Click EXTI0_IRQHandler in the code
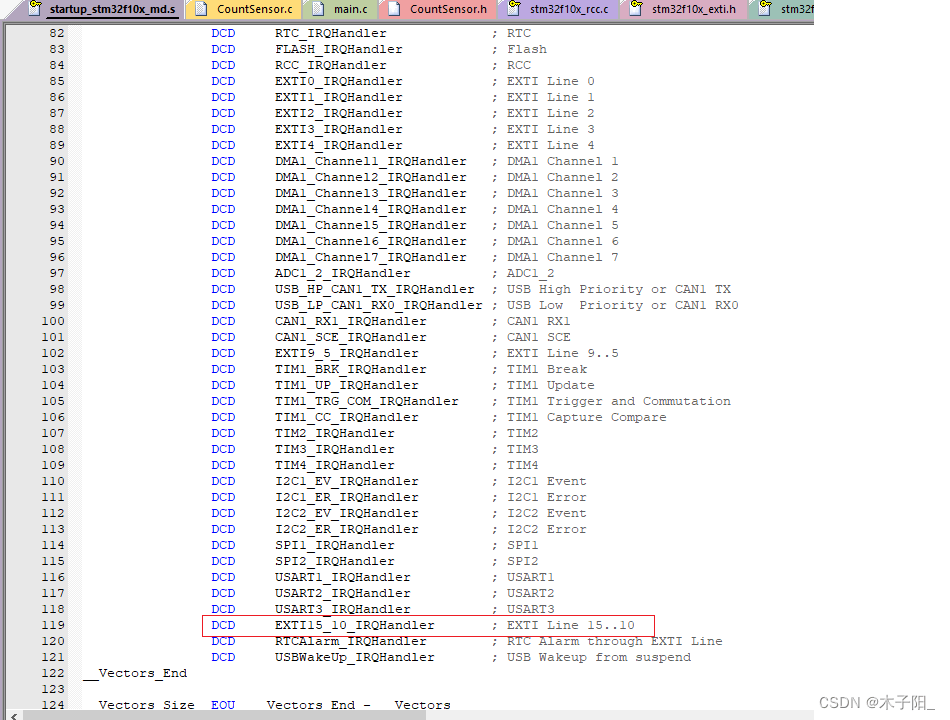 (x=339, y=81)
